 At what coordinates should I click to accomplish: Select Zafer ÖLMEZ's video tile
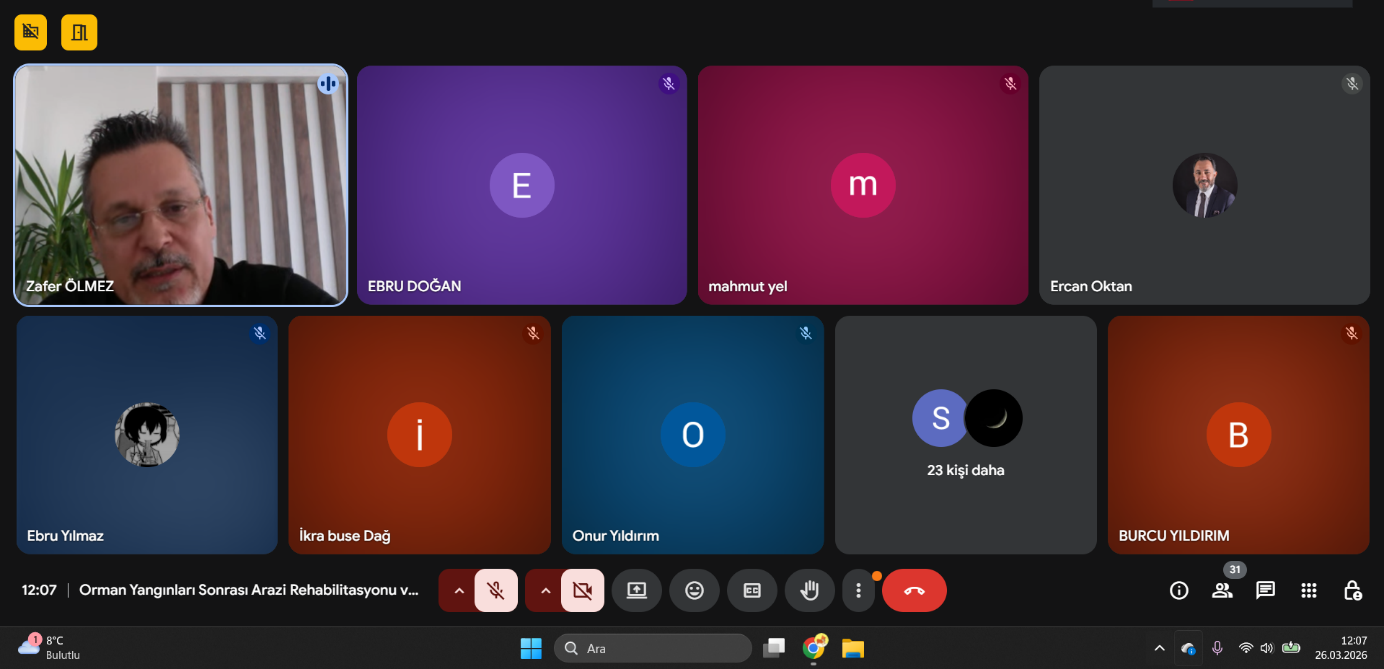pos(180,185)
